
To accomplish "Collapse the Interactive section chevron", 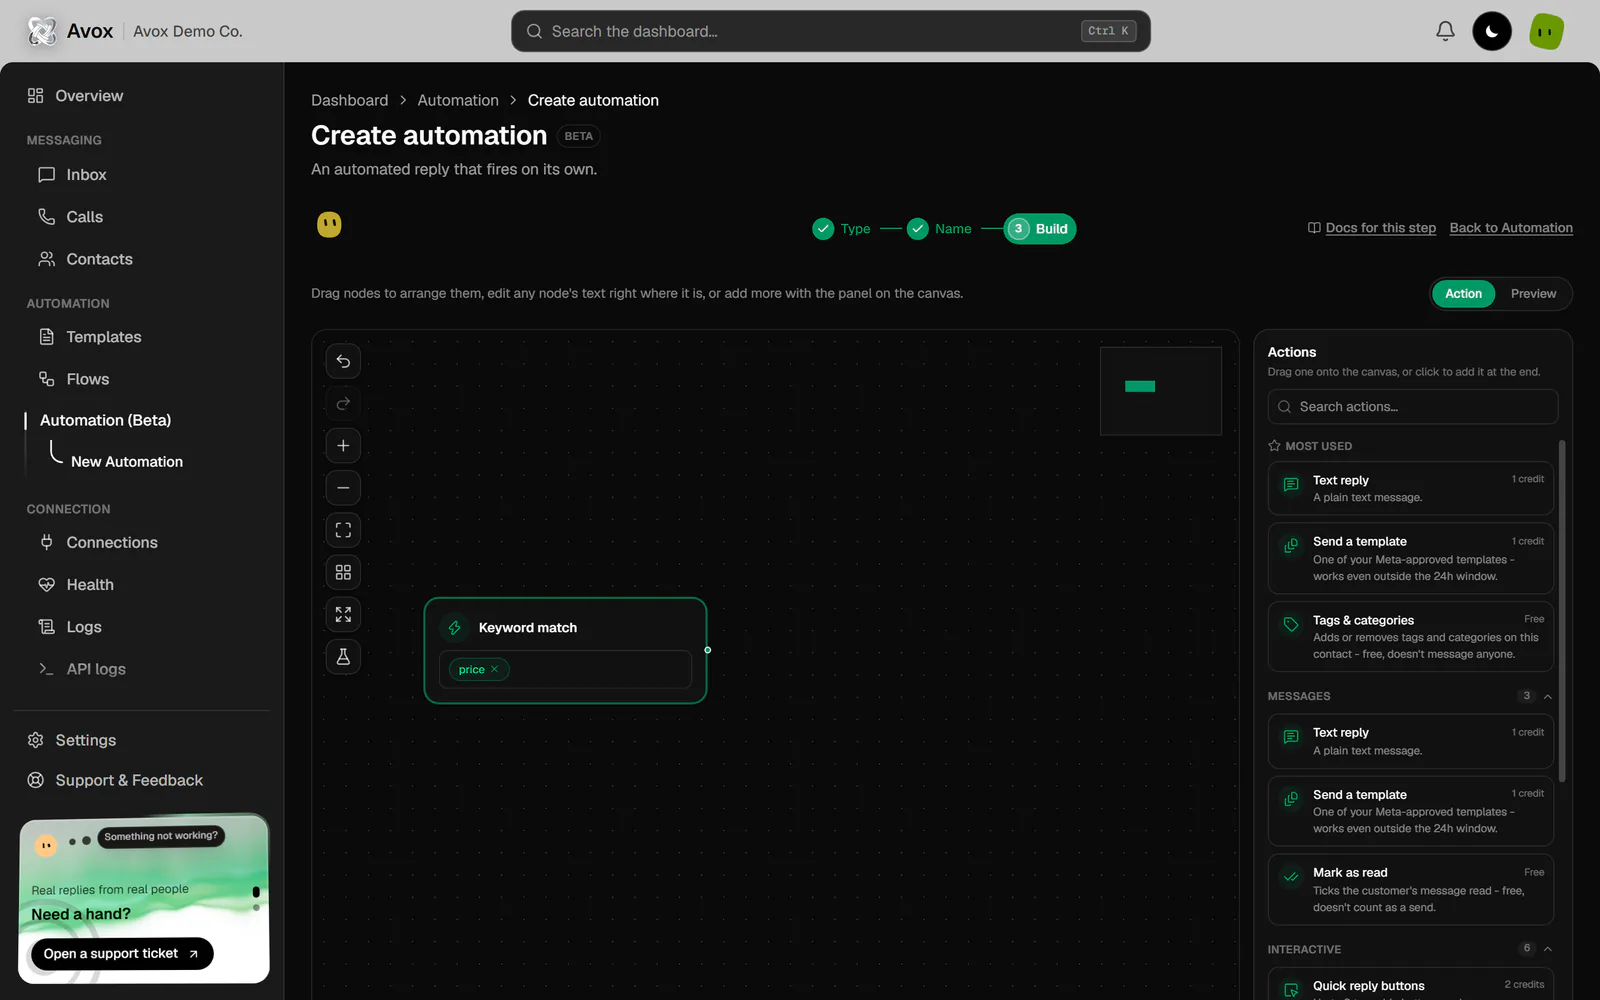I will (x=1547, y=949).
